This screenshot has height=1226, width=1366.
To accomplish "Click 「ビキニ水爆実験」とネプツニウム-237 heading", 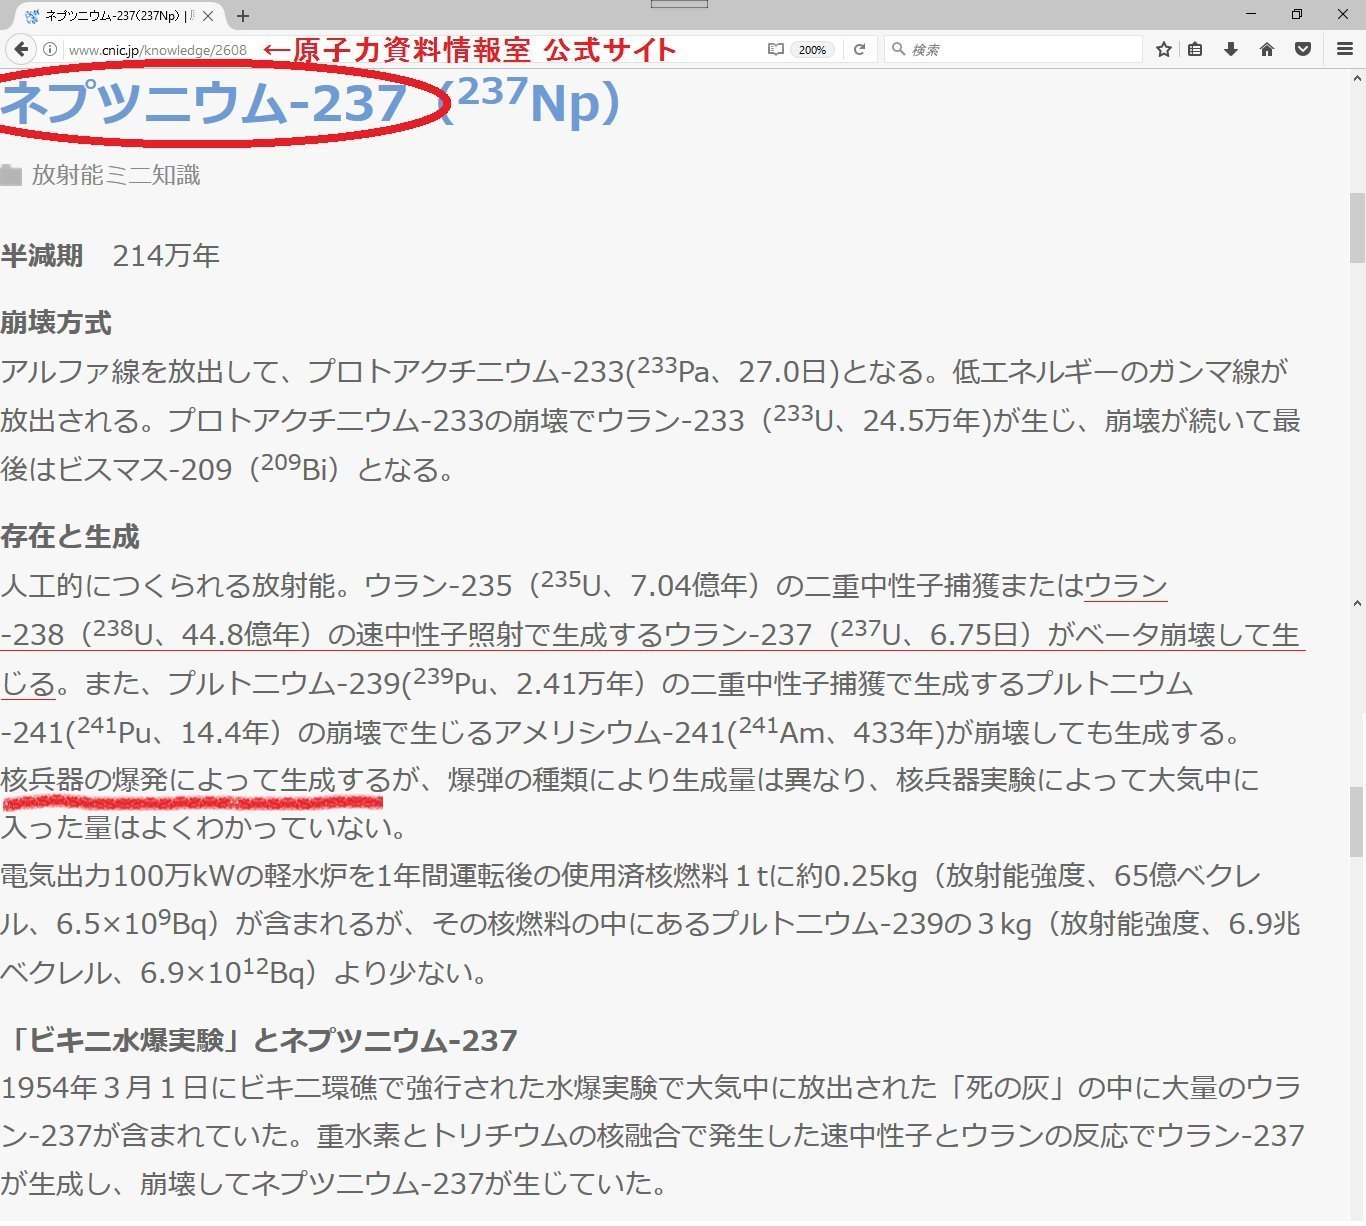I will pos(259,1041).
